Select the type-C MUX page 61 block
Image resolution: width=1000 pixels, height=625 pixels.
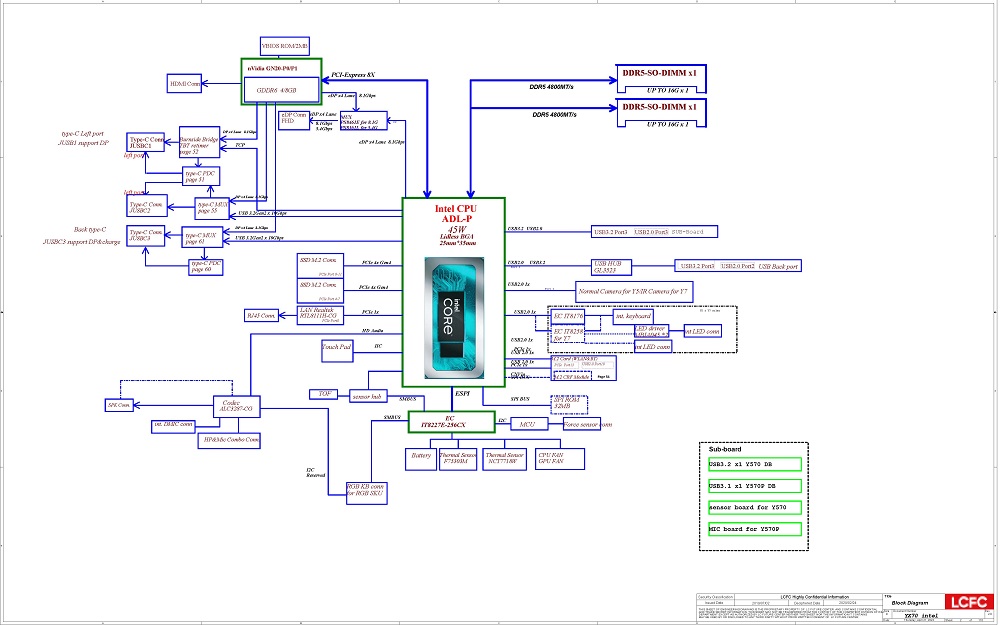coord(202,238)
